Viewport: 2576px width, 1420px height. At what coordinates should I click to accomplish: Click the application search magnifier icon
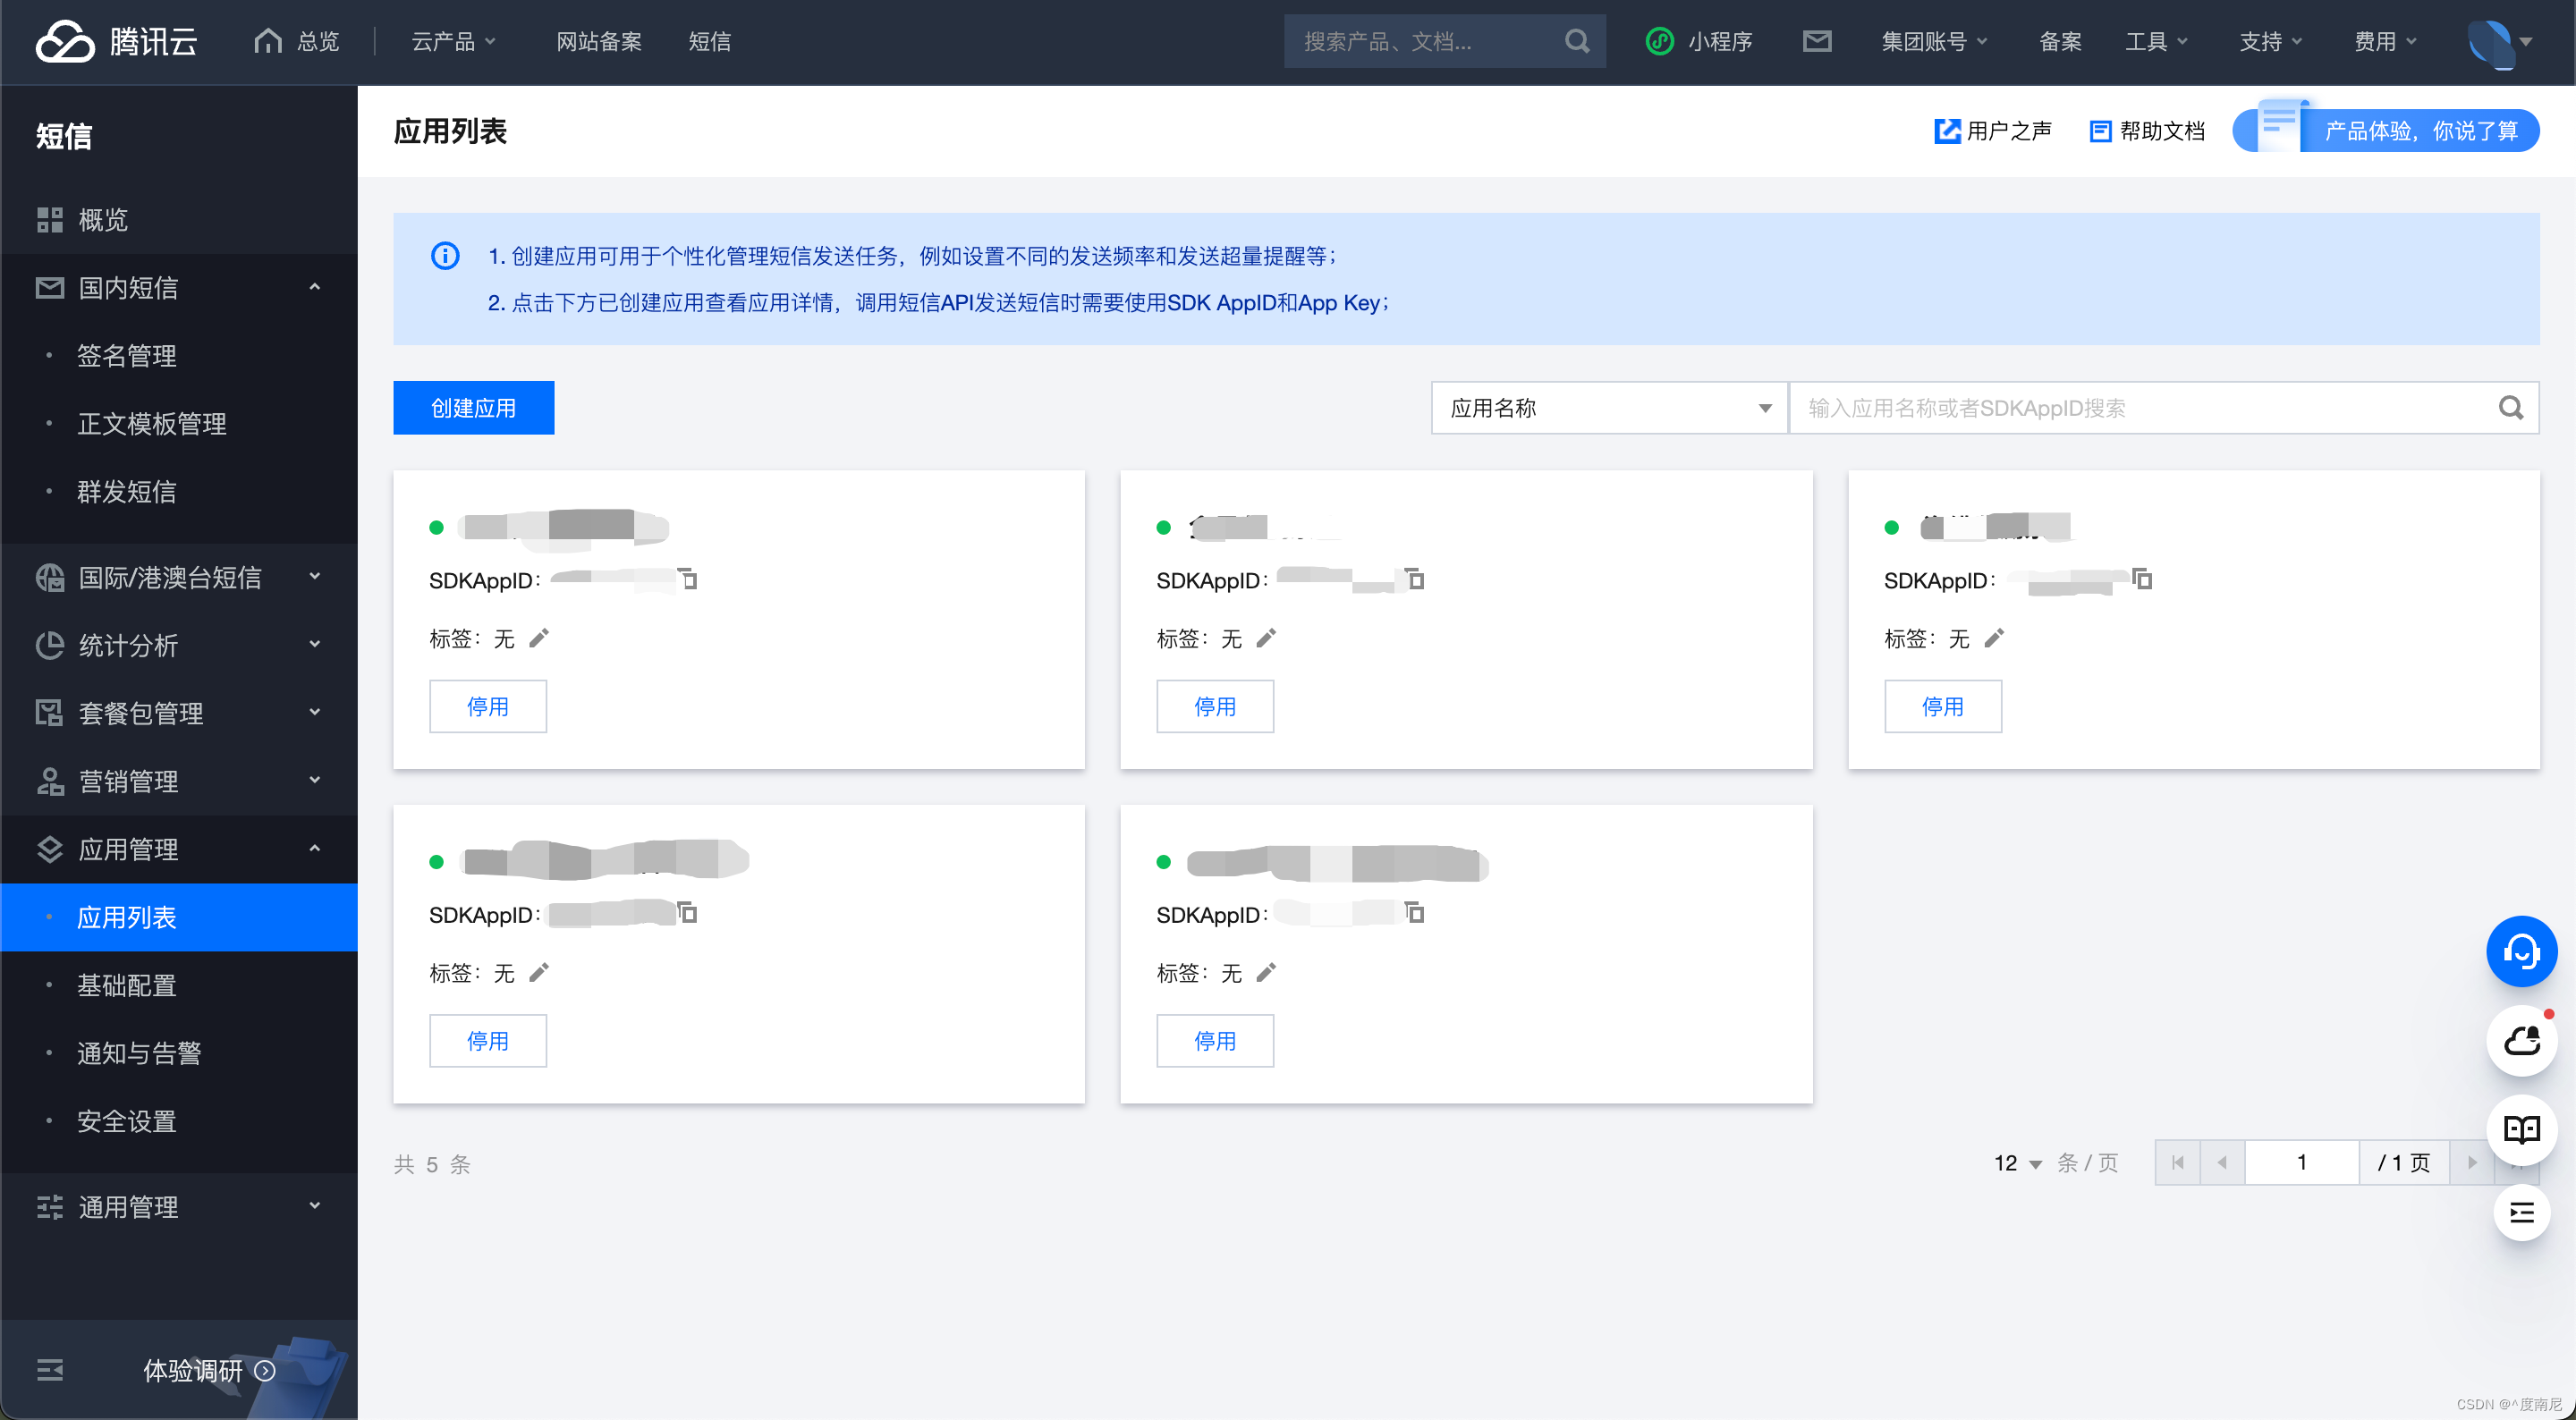point(2510,408)
